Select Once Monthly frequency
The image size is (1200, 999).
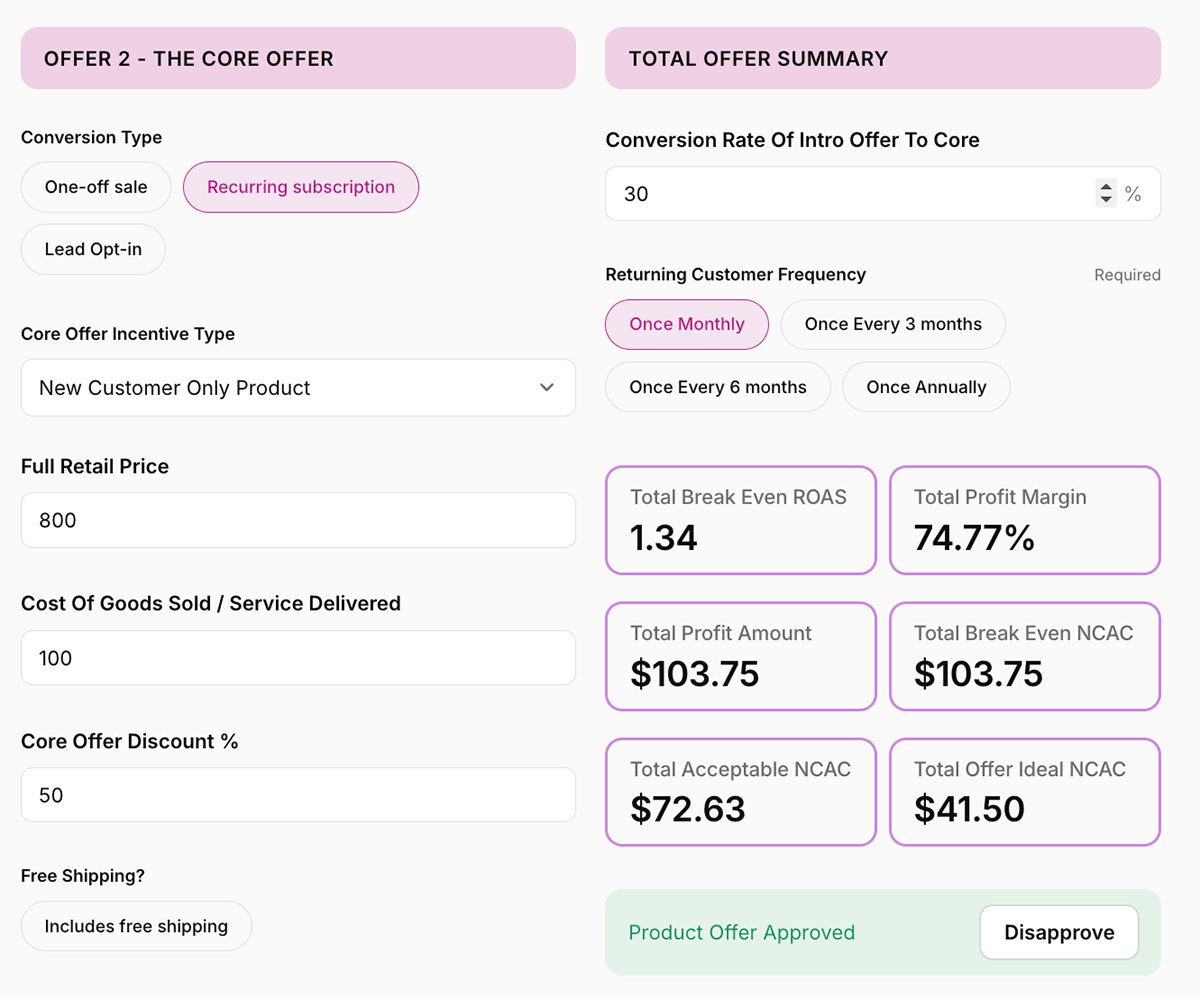687,324
